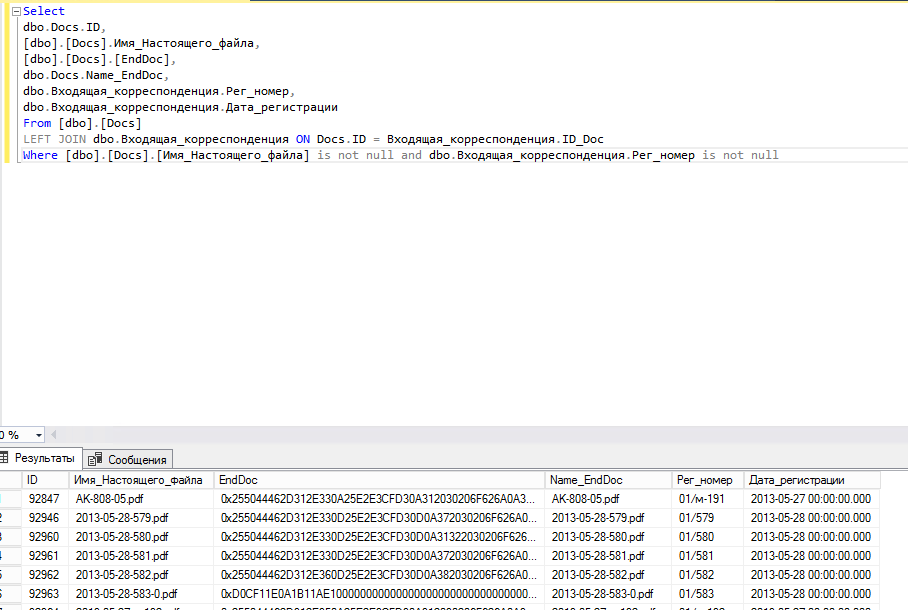This screenshot has height=610, width=908.
Task: Select the Рег_номер cell 01/м-191
Action: click(x=708, y=499)
